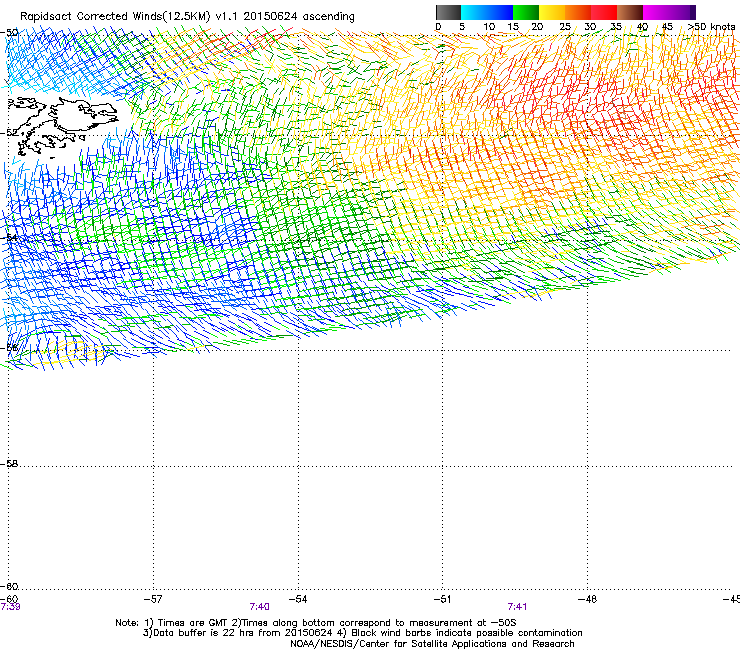Click the legend tick label "40"
The height and width of the screenshot is (650, 740).
pyautogui.click(x=642, y=27)
